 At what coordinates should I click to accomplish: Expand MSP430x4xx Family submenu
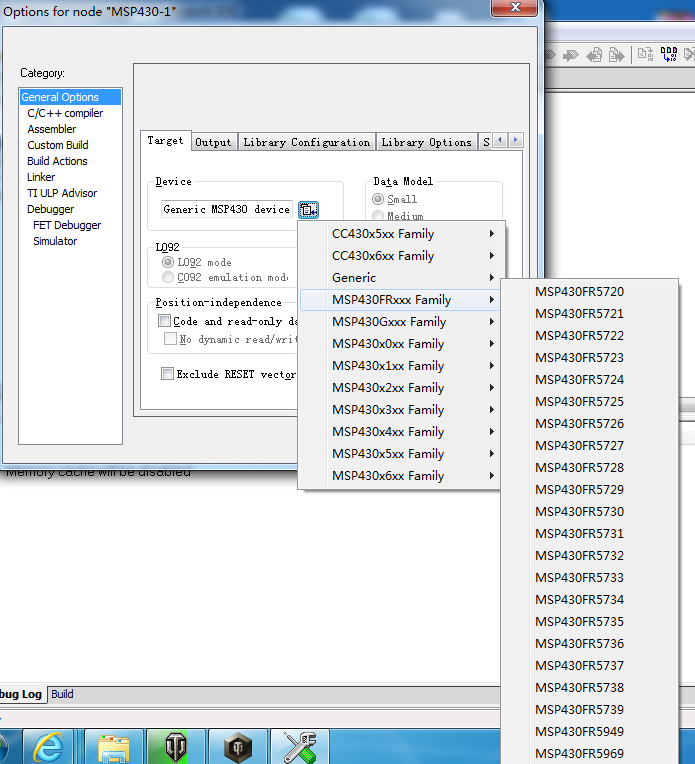[400, 432]
